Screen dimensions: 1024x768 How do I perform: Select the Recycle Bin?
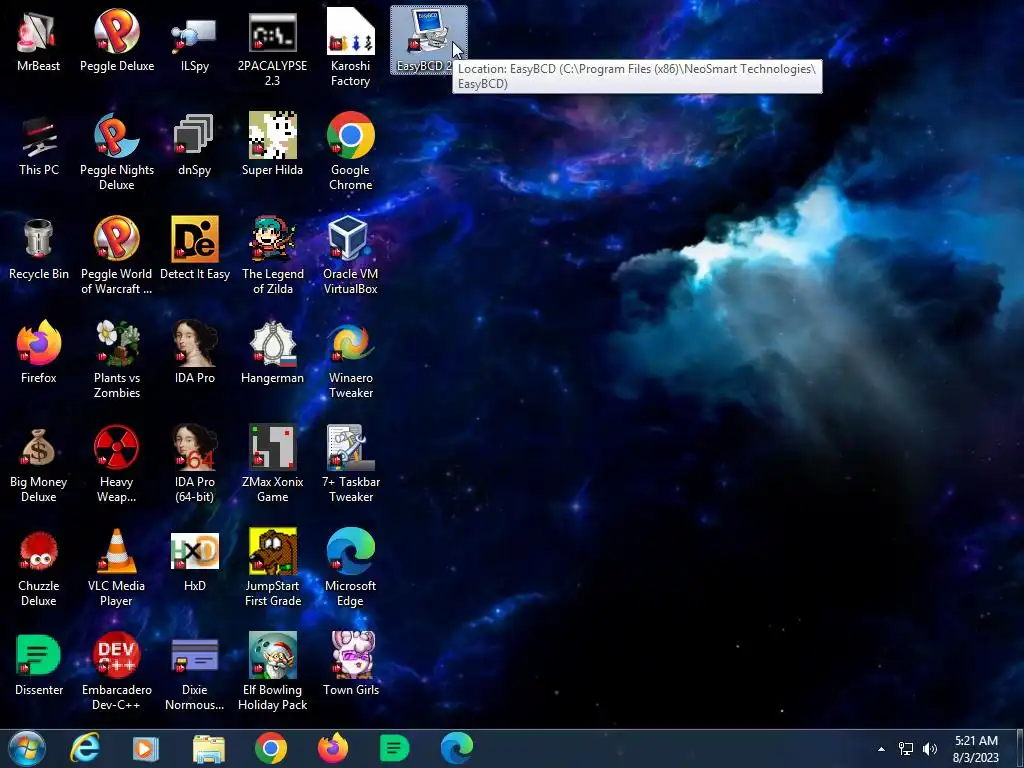coord(39,248)
